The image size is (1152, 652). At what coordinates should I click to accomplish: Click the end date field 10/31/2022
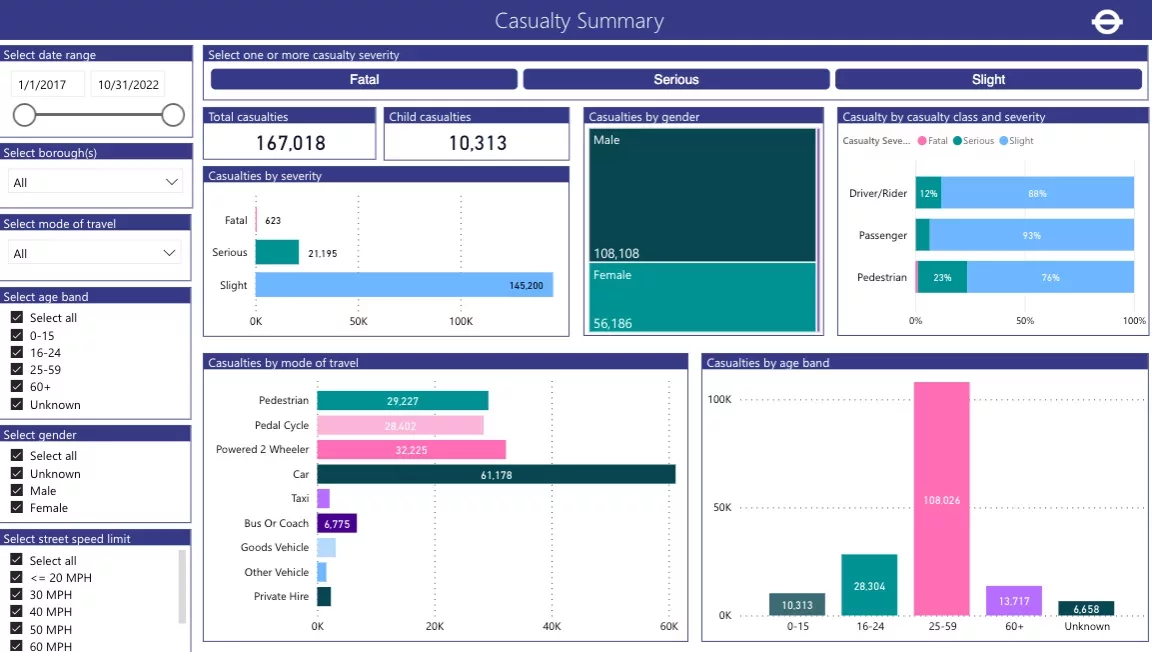(128, 85)
